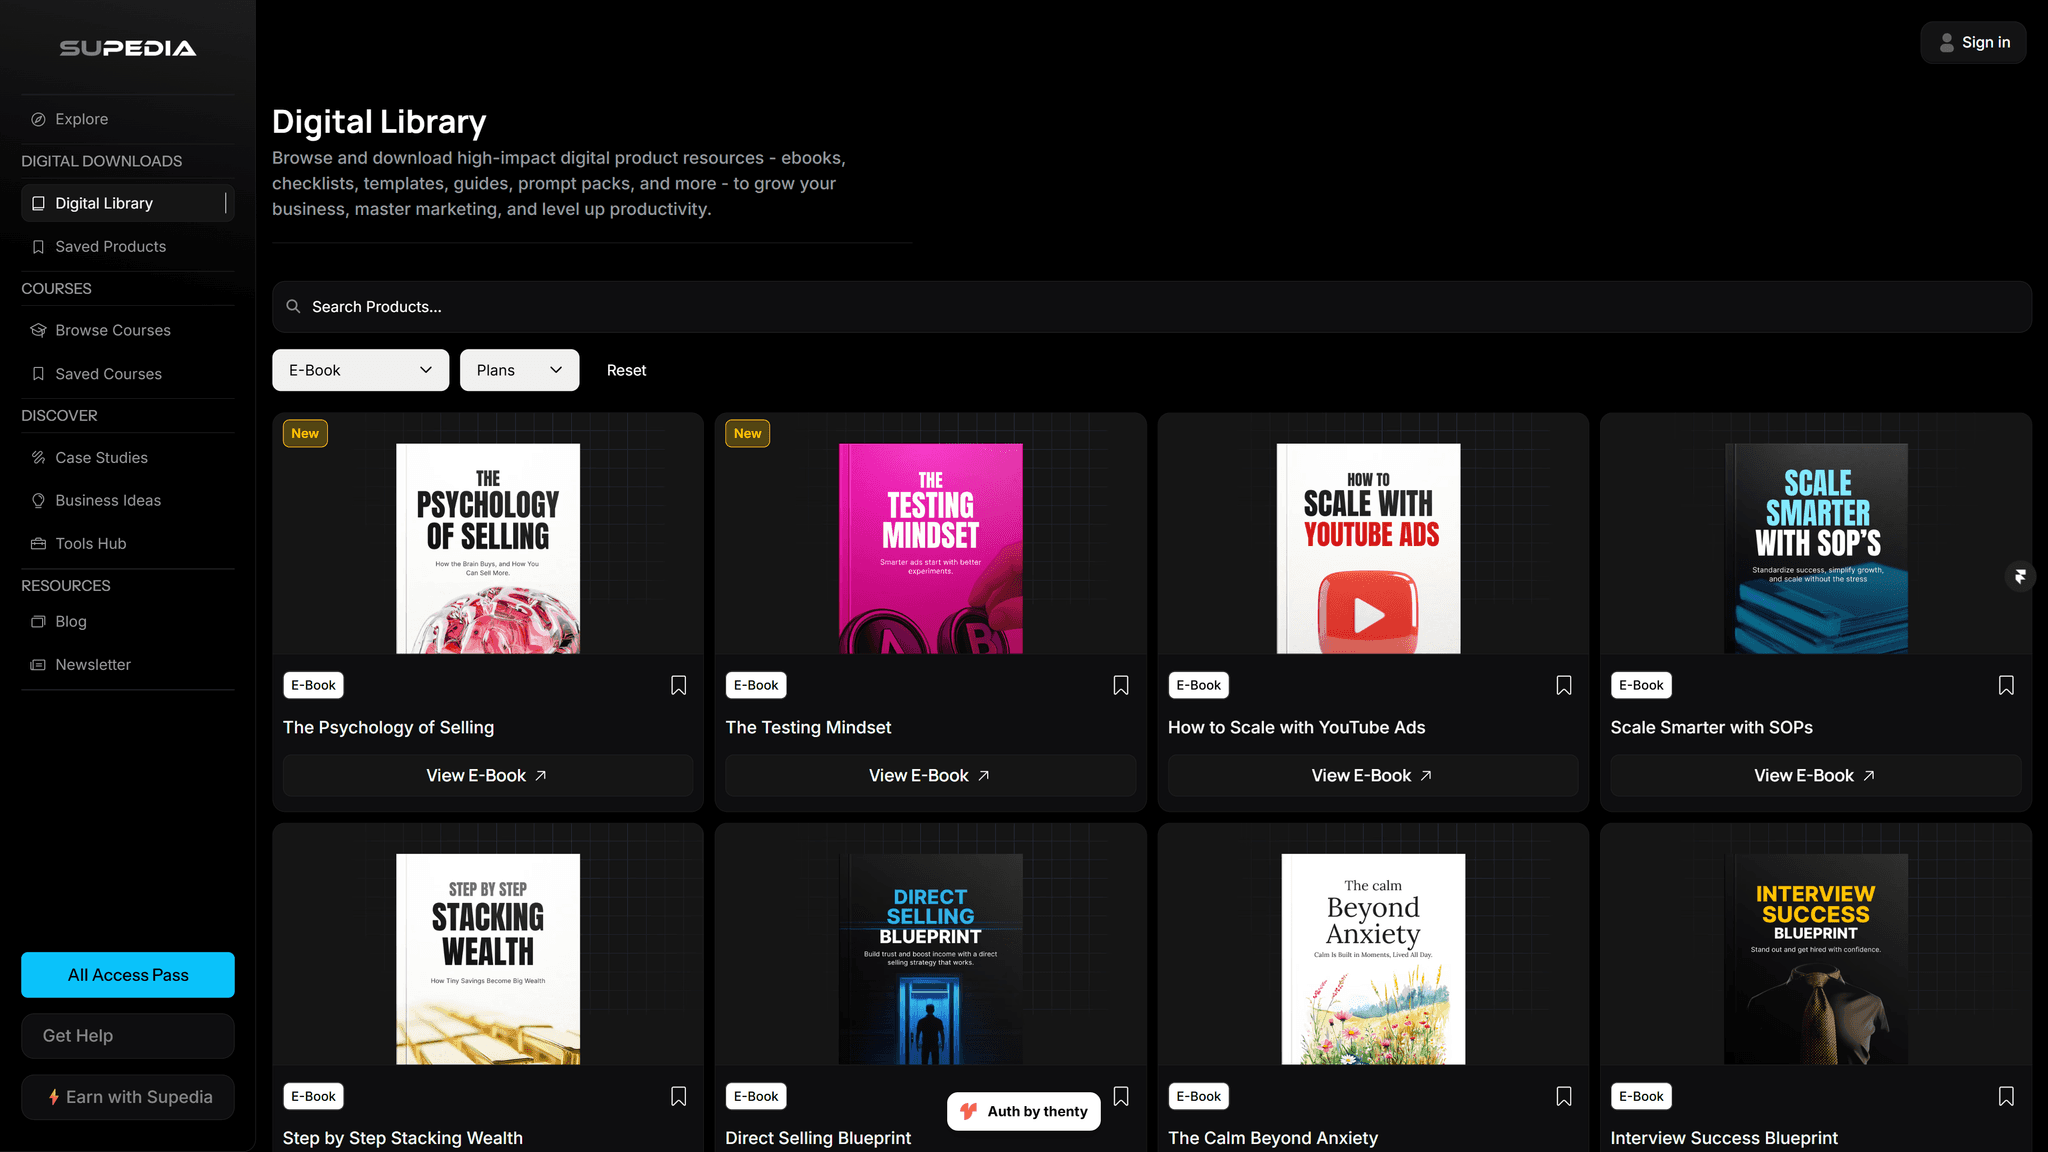Open the Tools Hub section
The height and width of the screenshot is (1152, 2048).
[x=89, y=543]
